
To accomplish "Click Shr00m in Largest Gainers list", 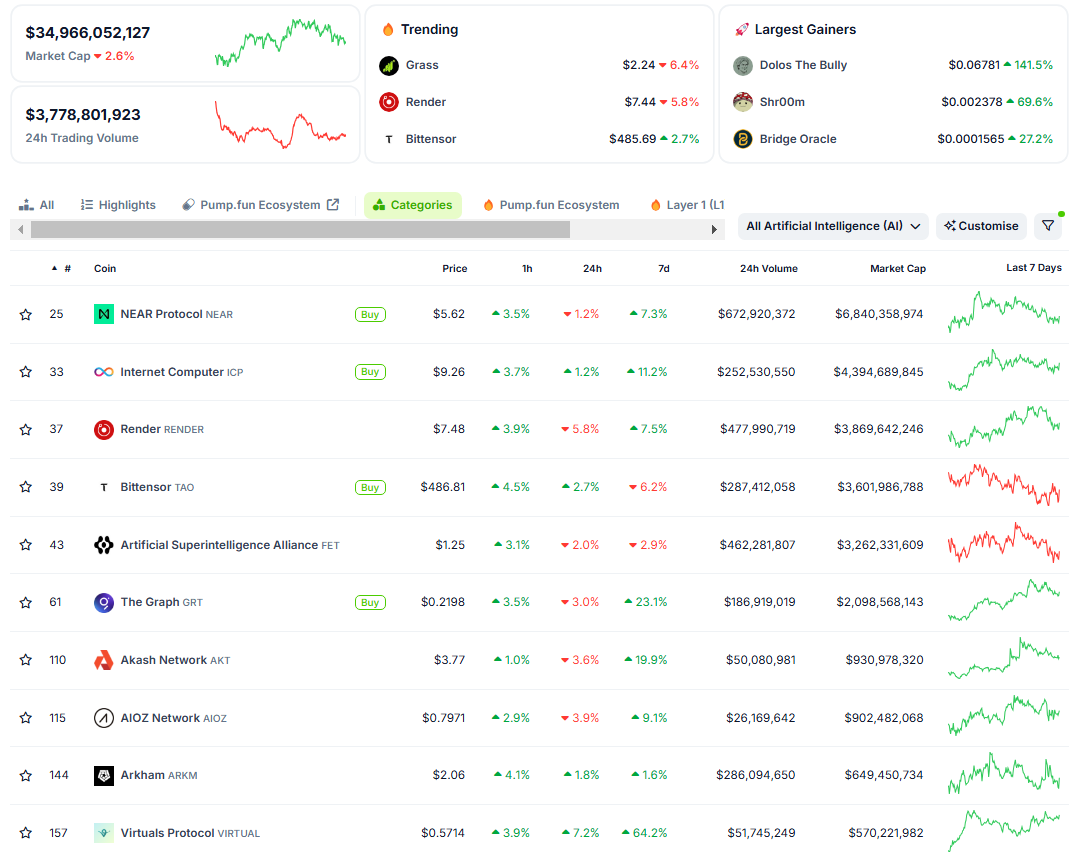I will pos(782,102).
